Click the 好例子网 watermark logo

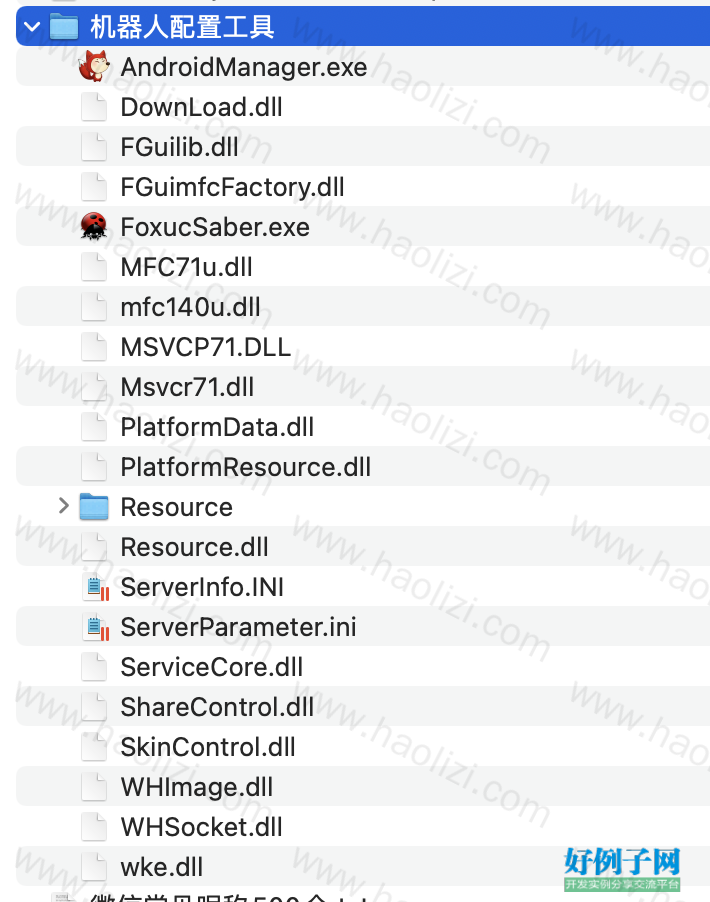[622, 869]
